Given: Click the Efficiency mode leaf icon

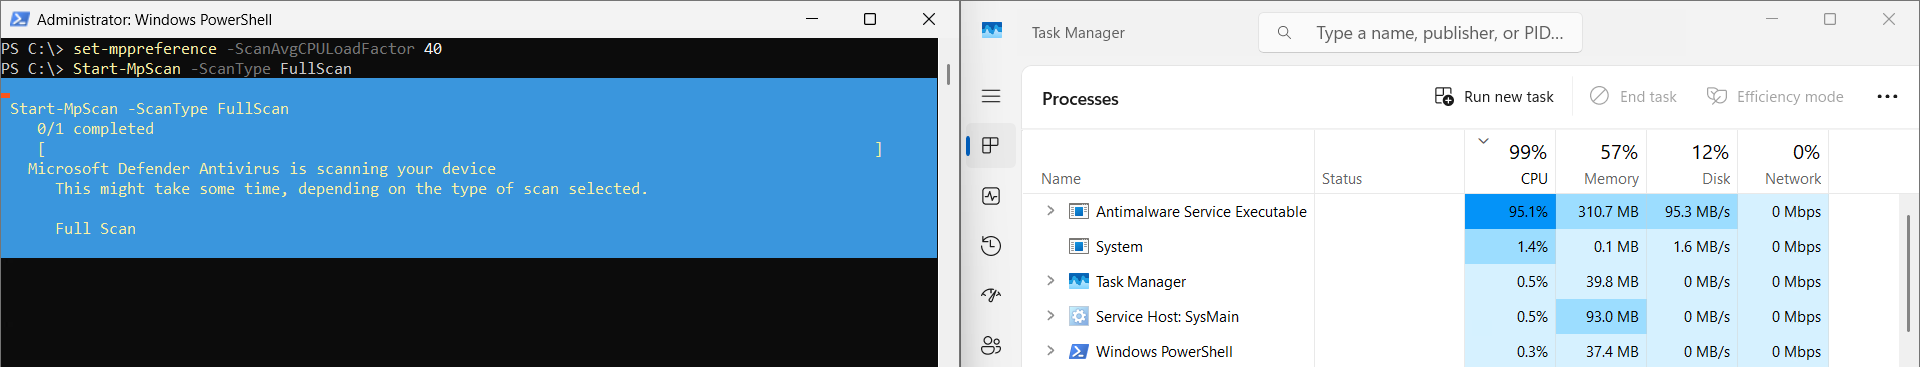Looking at the screenshot, I should click(x=1717, y=96).
